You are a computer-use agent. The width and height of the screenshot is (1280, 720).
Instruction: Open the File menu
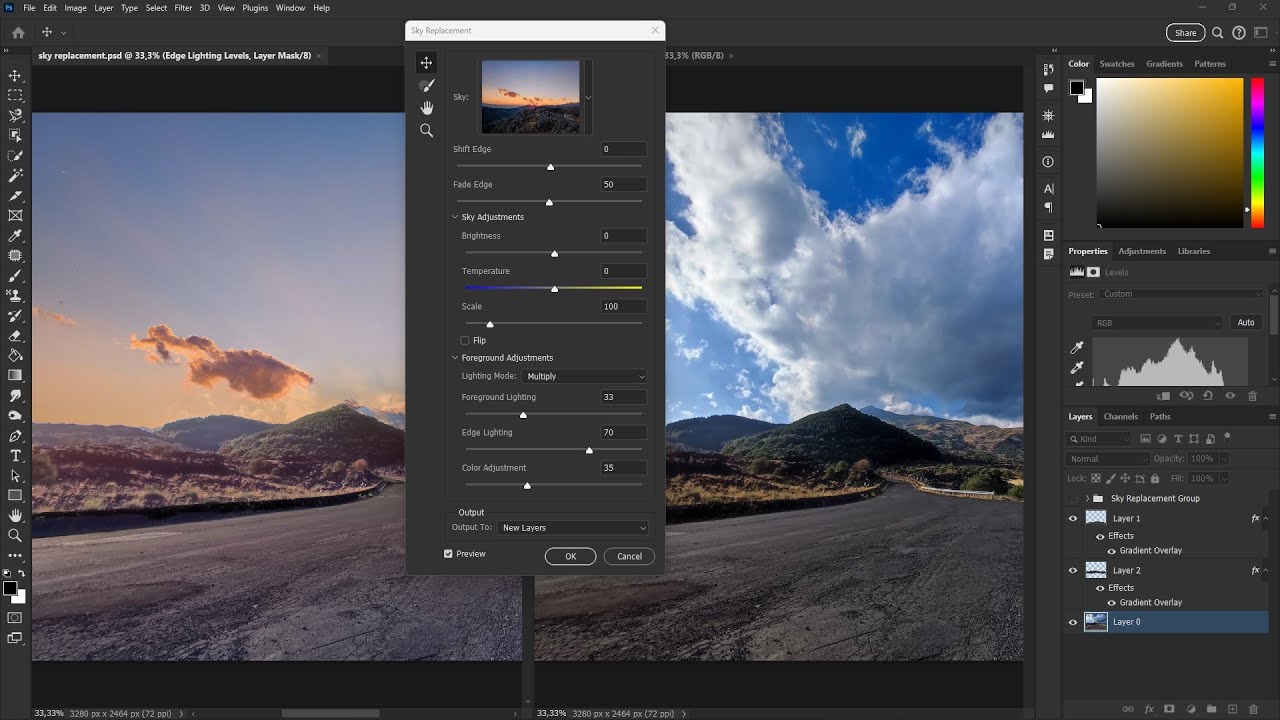29,8
